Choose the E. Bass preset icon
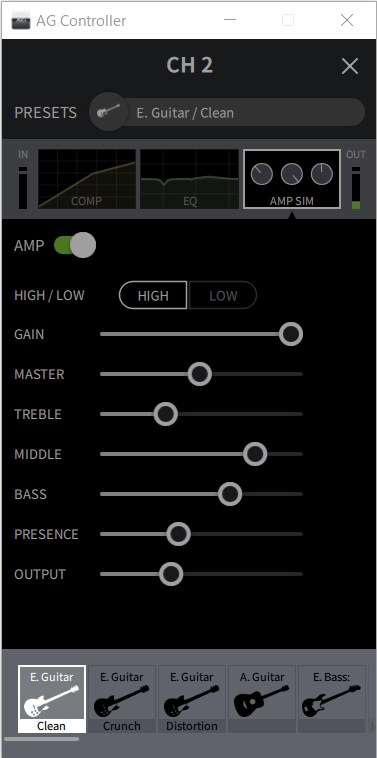 (332, 699)
